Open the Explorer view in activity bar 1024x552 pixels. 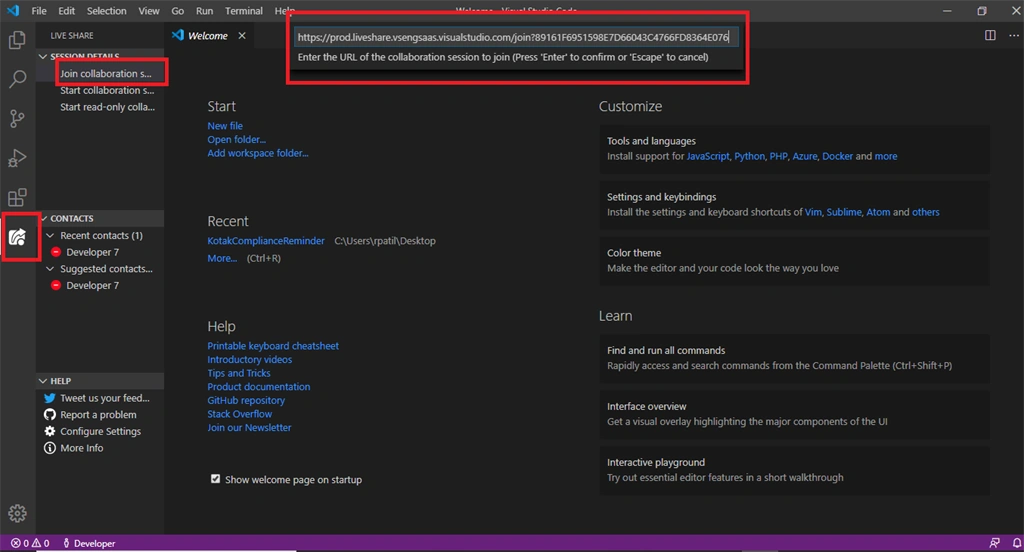click(x=17, y=40)
